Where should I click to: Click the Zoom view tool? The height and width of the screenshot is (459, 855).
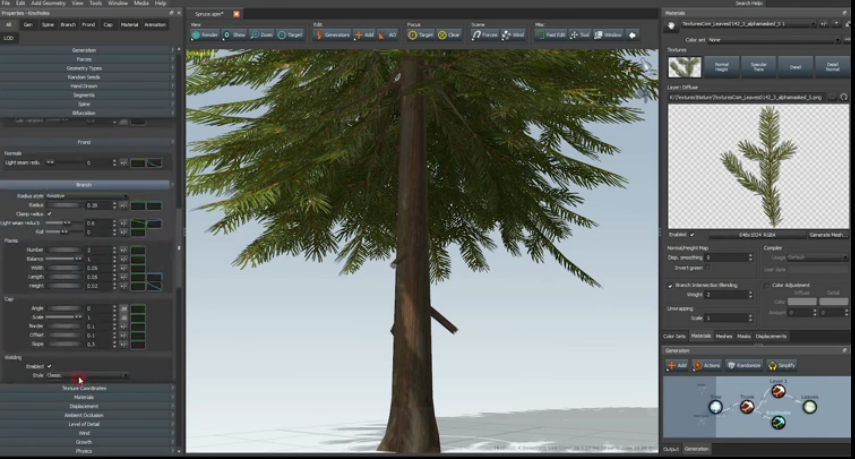coord(261,35)
